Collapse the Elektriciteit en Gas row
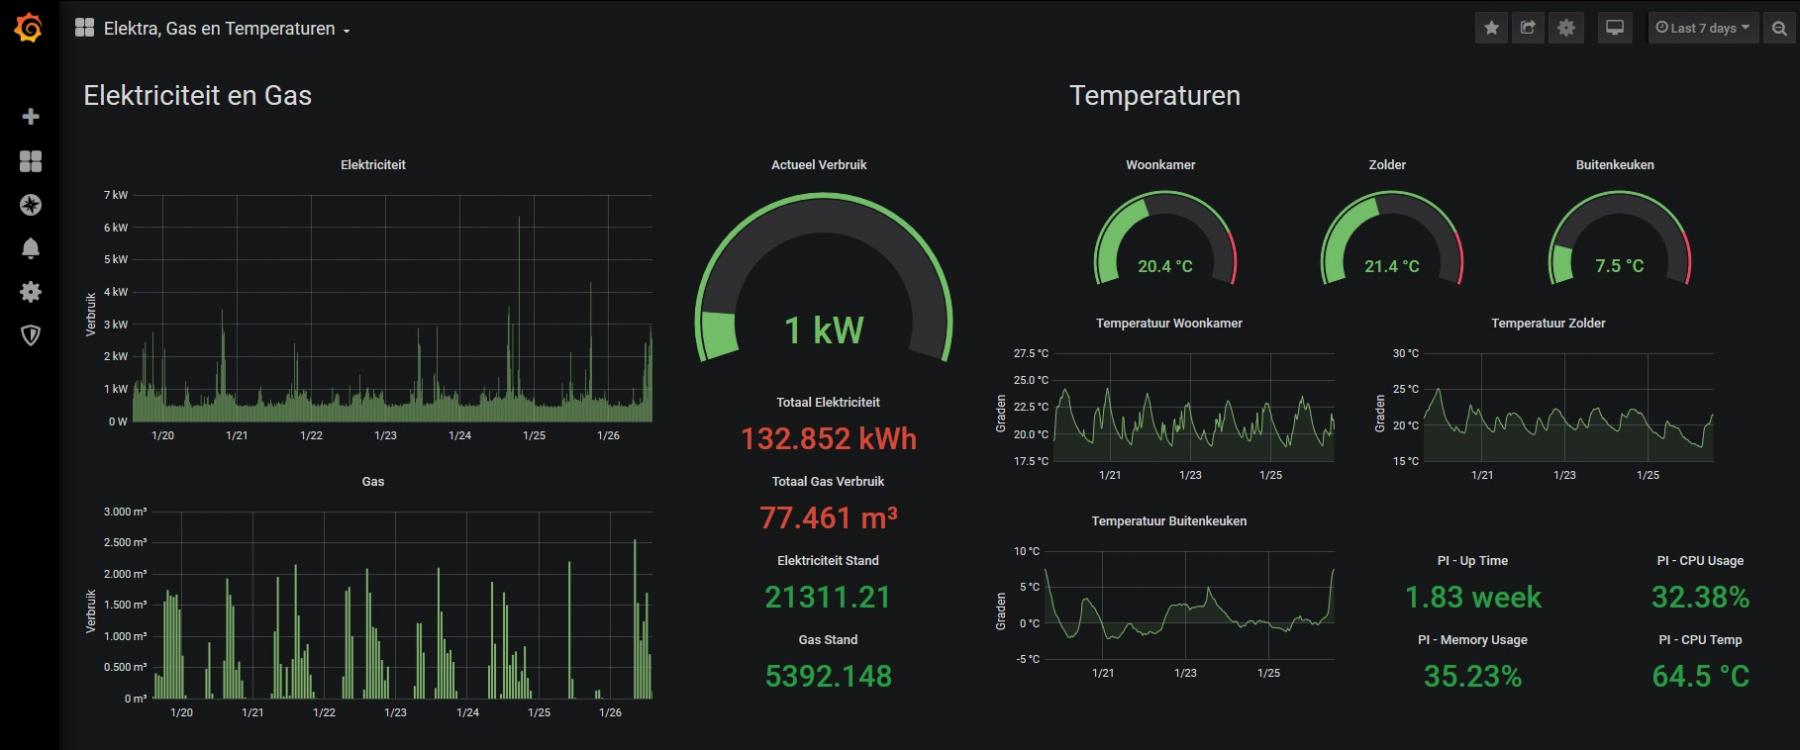1800x750 pixels. tap(197, 96)
